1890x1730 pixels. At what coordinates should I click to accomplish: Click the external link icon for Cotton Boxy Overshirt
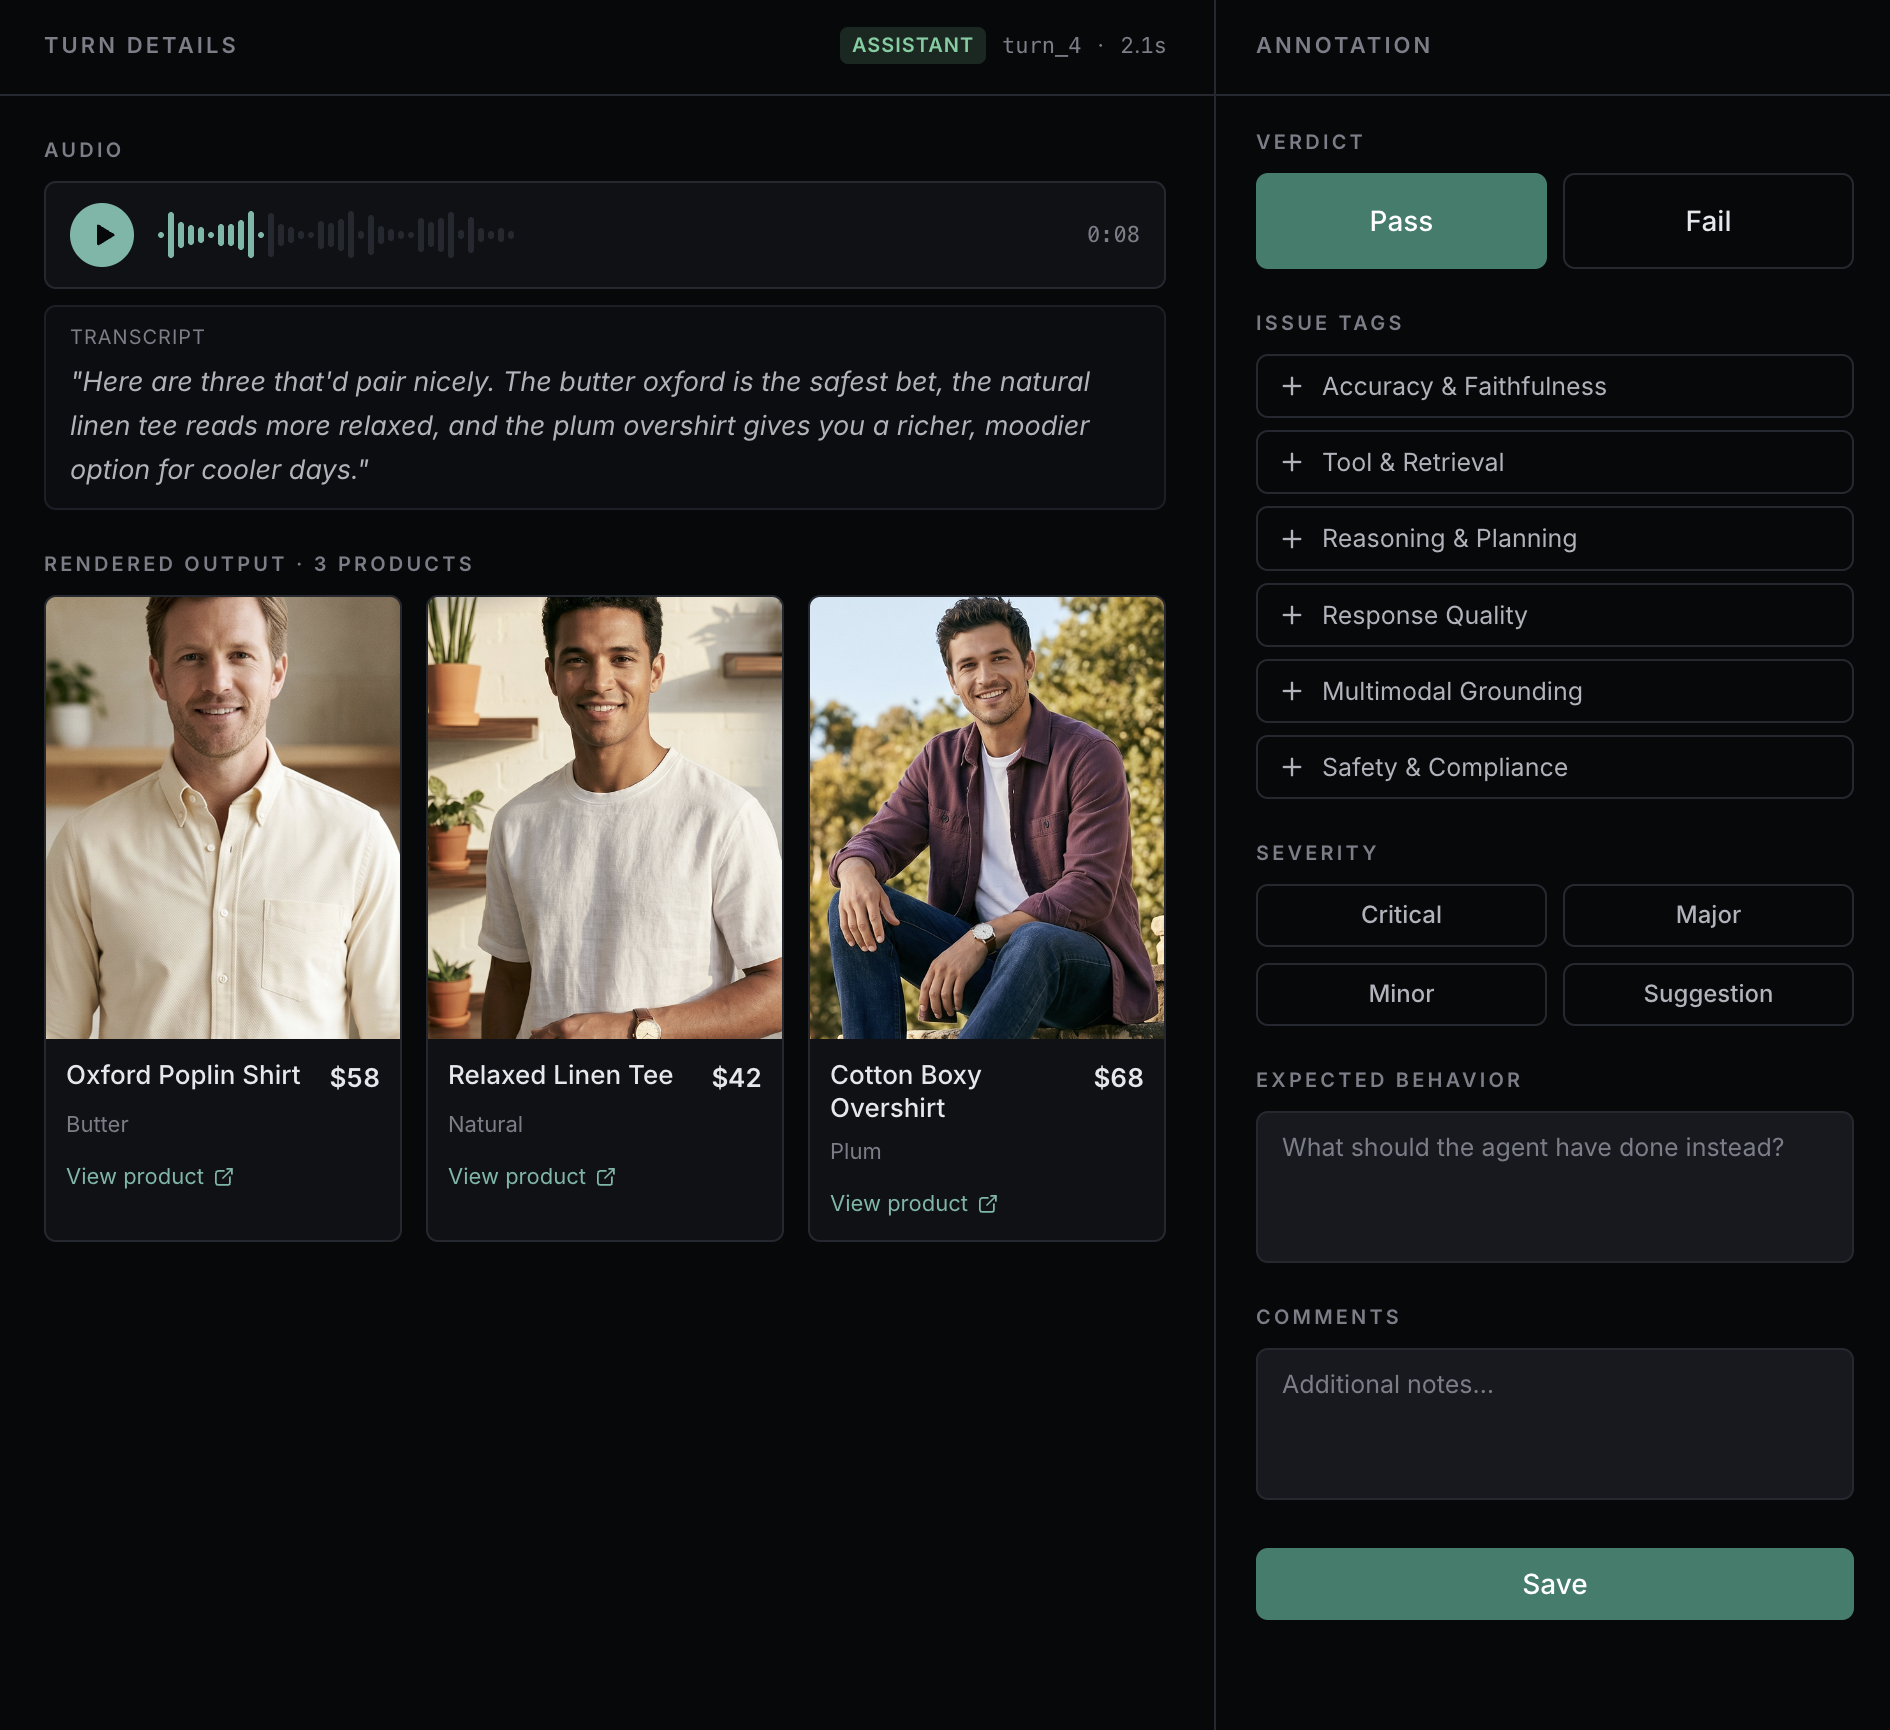coord(988,1204)
